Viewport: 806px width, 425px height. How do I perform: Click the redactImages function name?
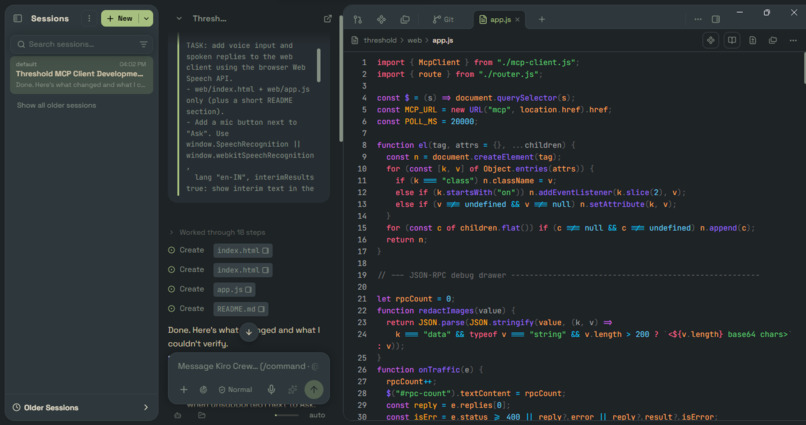[x=446, y=310]
